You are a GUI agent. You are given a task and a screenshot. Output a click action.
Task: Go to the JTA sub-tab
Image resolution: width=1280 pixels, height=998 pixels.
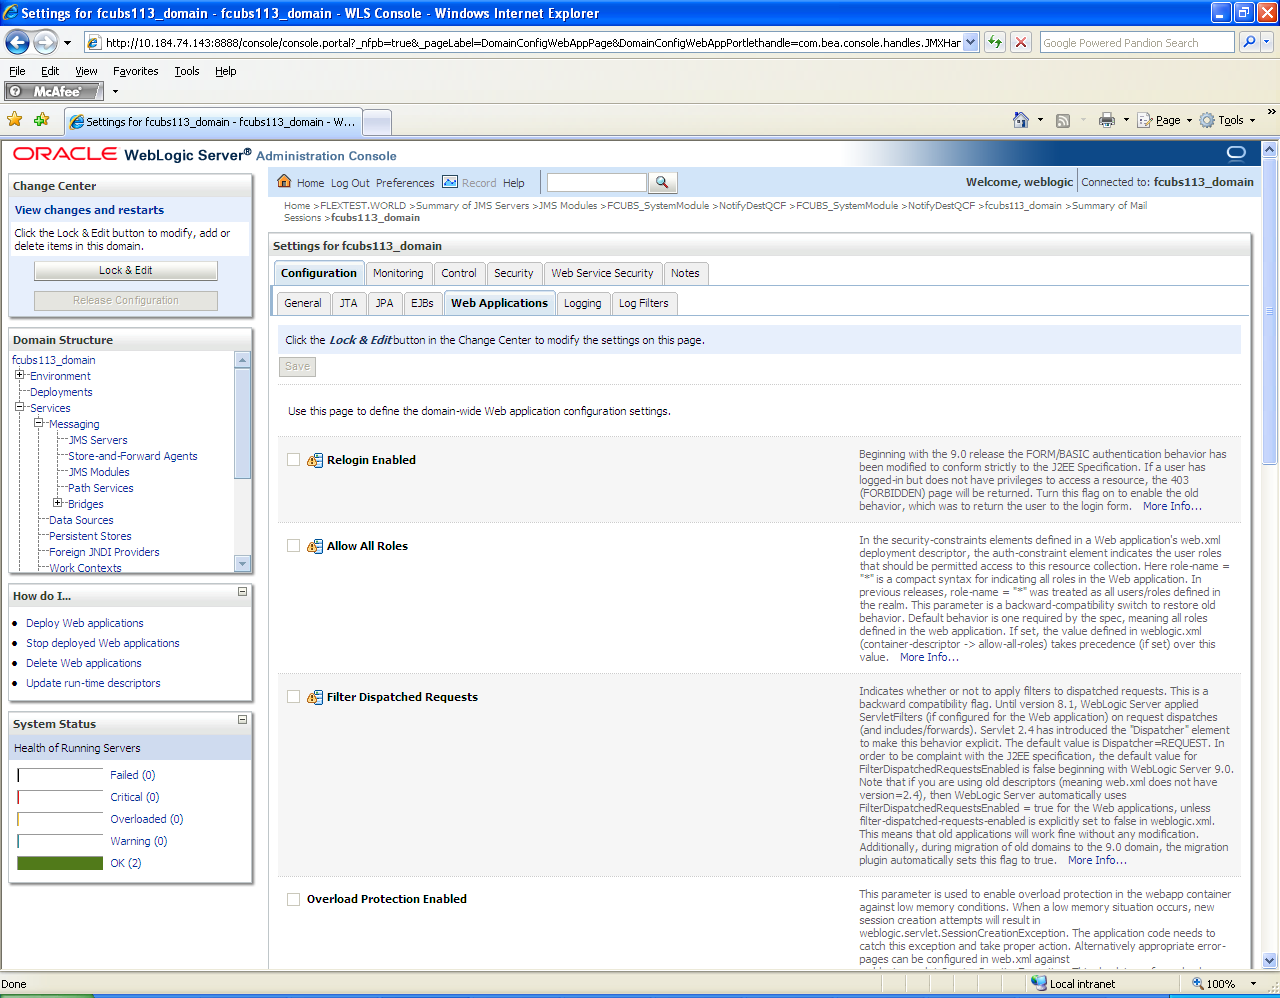coord(348,303)
